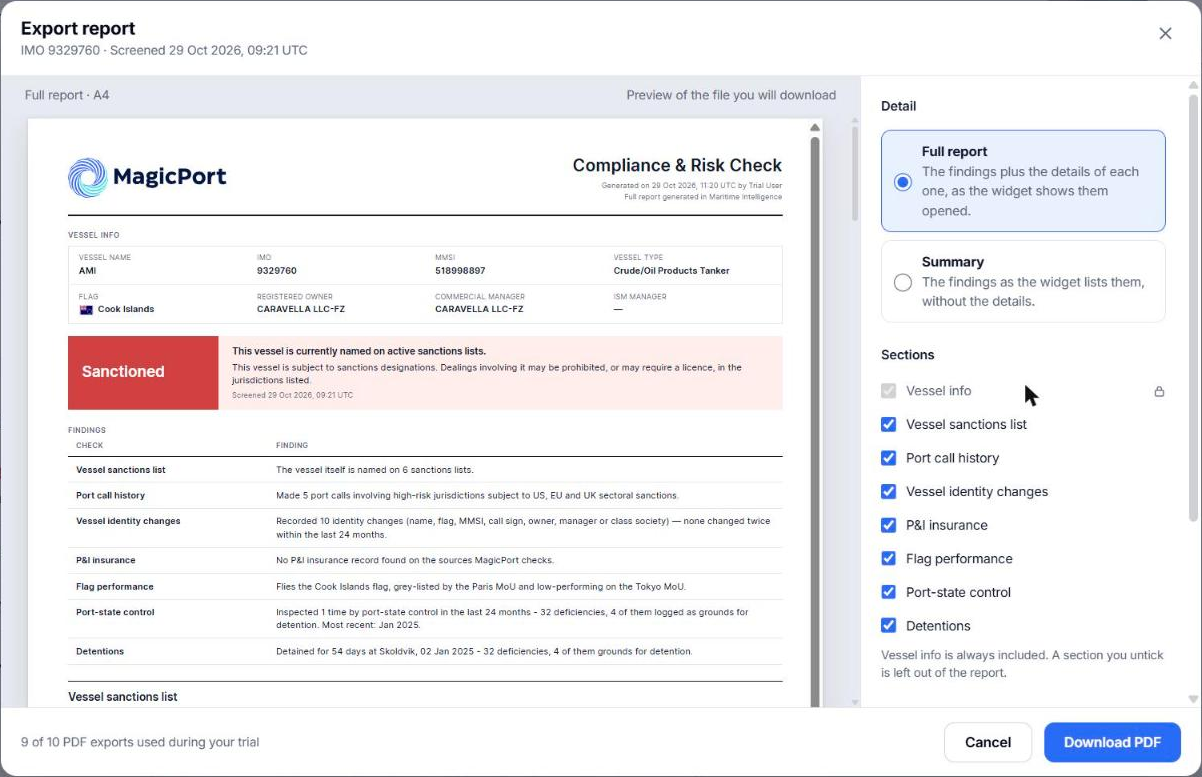This screenshot has width=1202, height=777.
Task: Untick the Vessel identity changes section
Action: (x=888, y=491)
